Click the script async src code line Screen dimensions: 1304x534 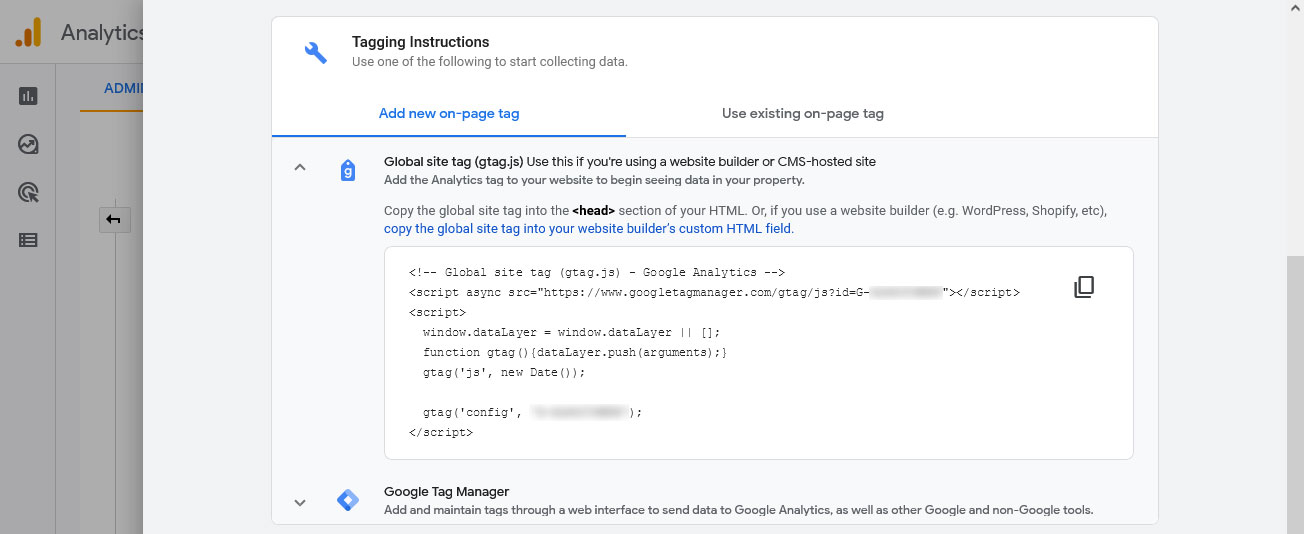[714, 292]
